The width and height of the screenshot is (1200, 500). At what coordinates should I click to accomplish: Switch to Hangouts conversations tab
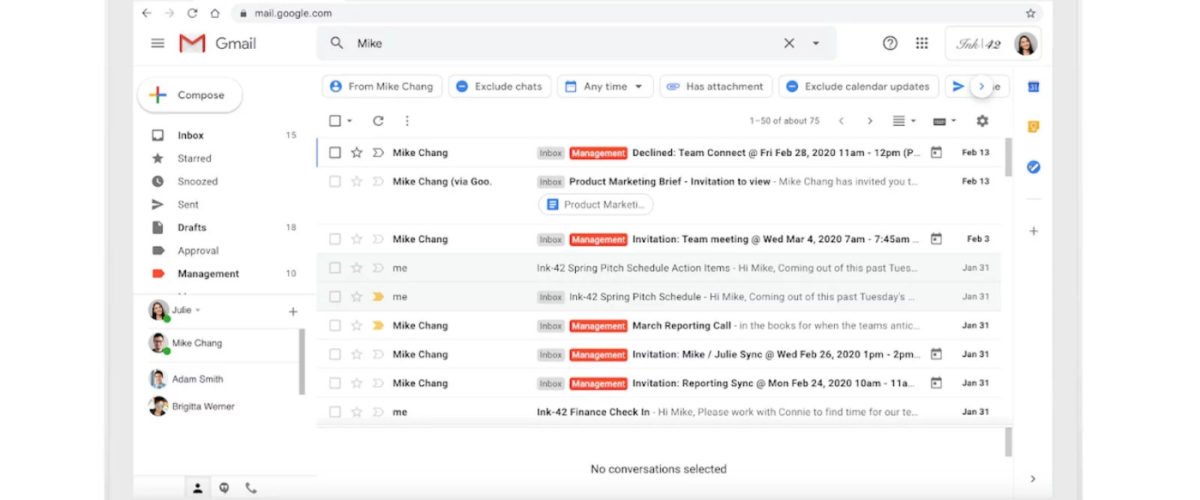[x=224, y=488]
